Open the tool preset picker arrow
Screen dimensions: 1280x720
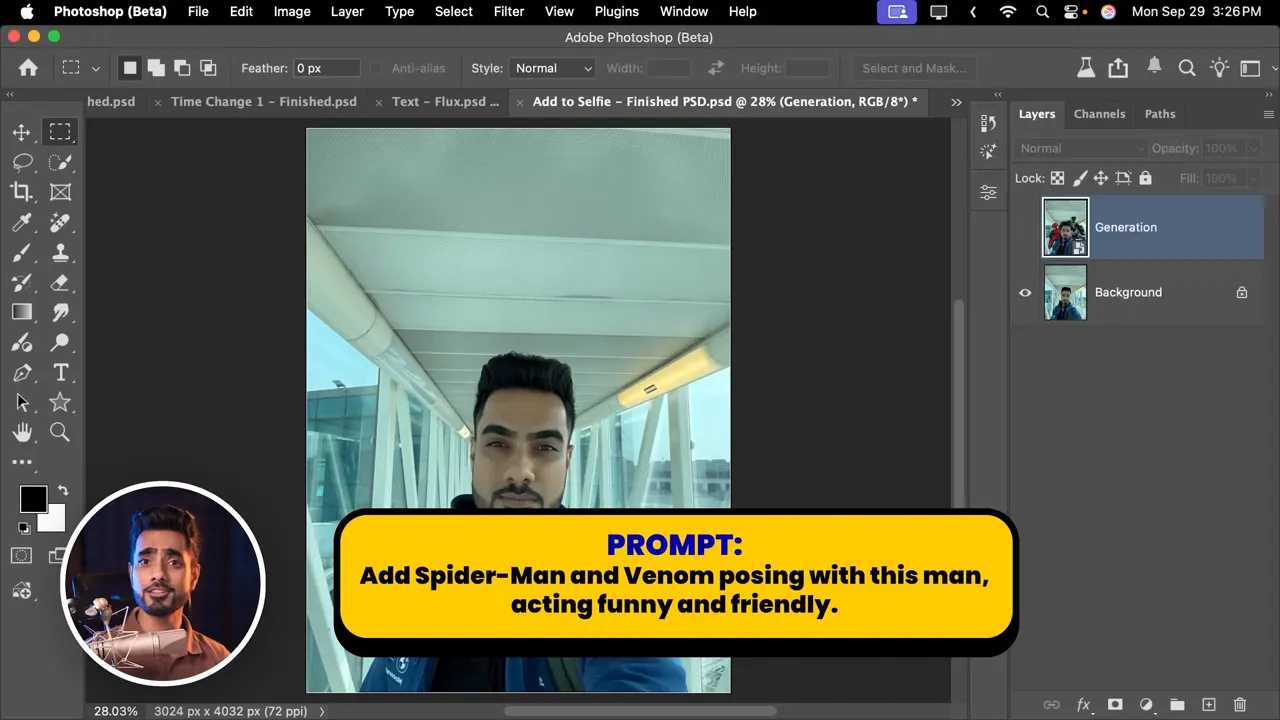point(96,68)
